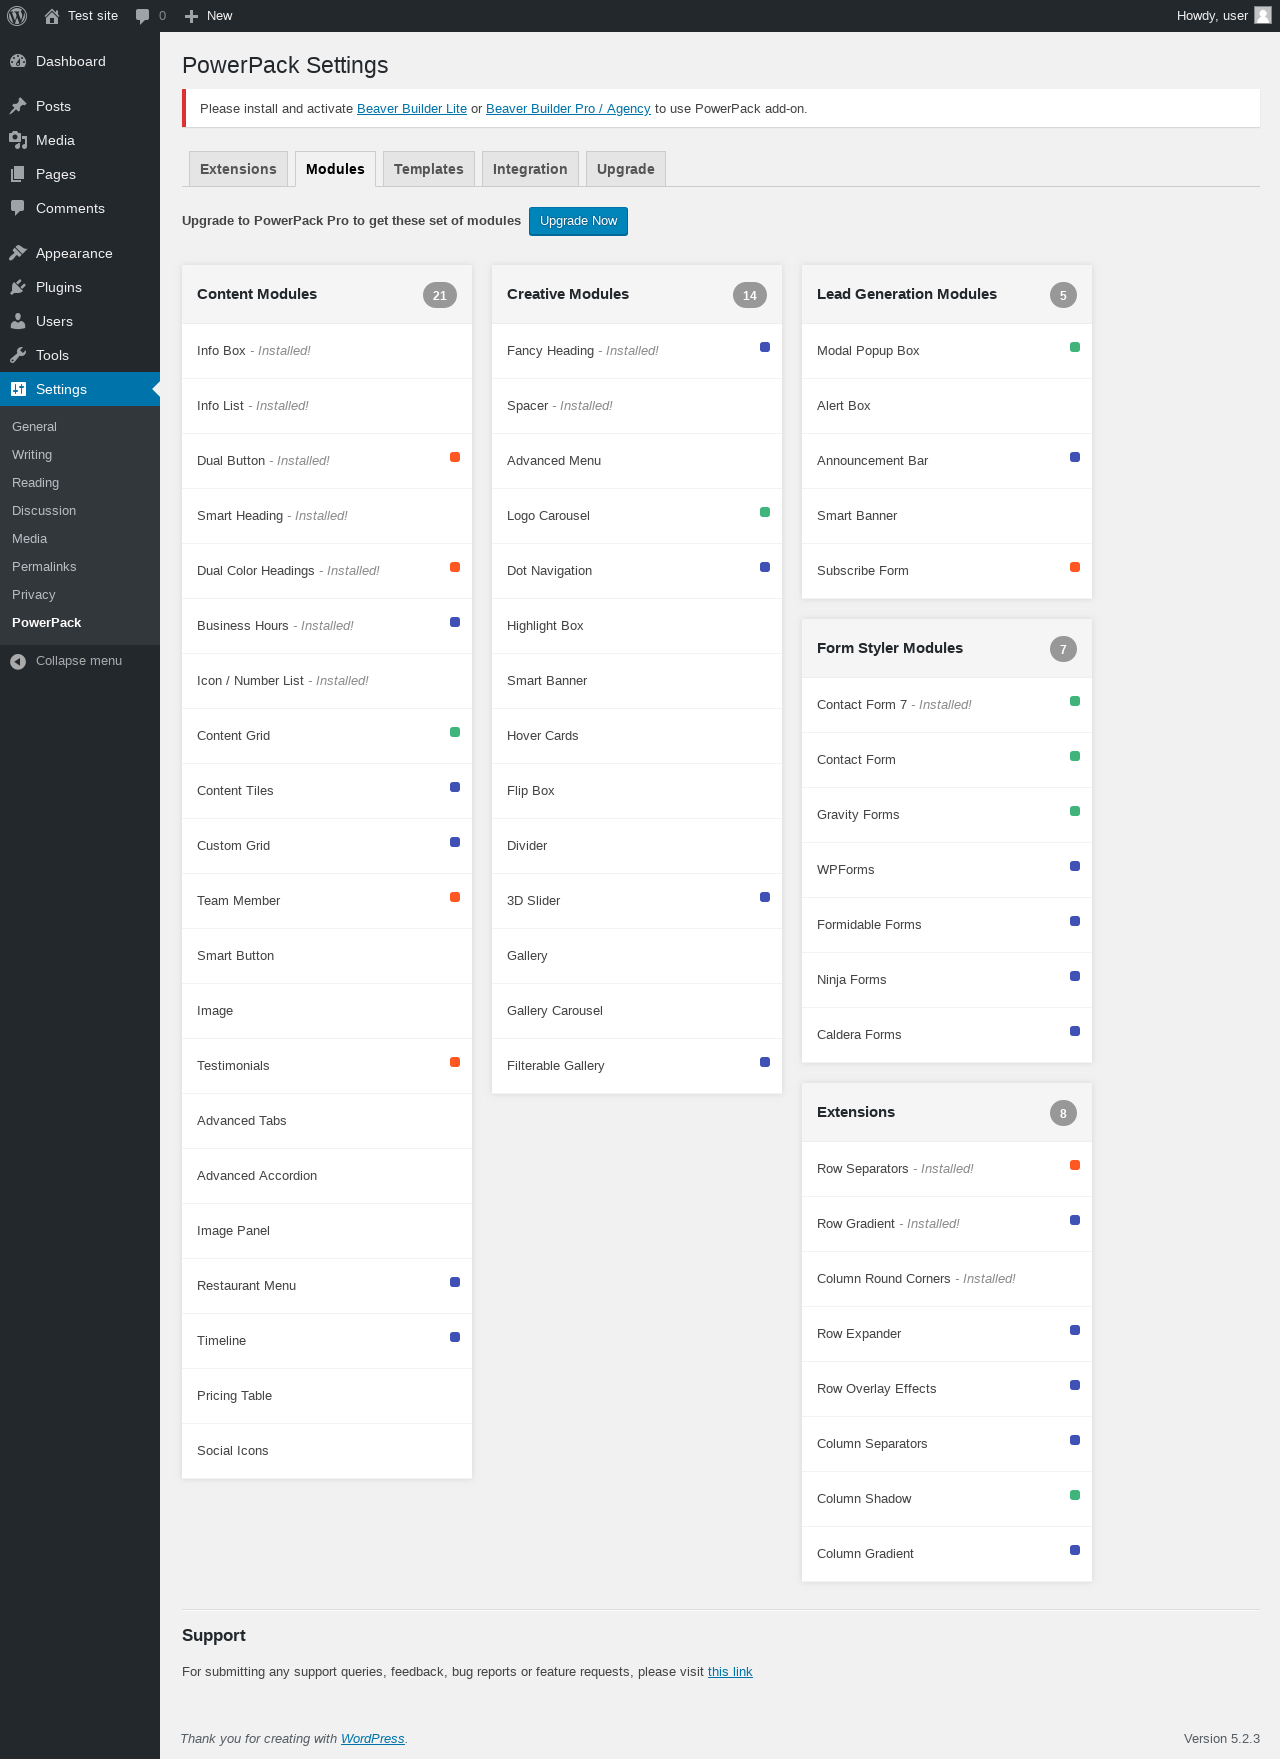
Task: Click the Settings sliders icon
Action: click(x=18, y=389)
